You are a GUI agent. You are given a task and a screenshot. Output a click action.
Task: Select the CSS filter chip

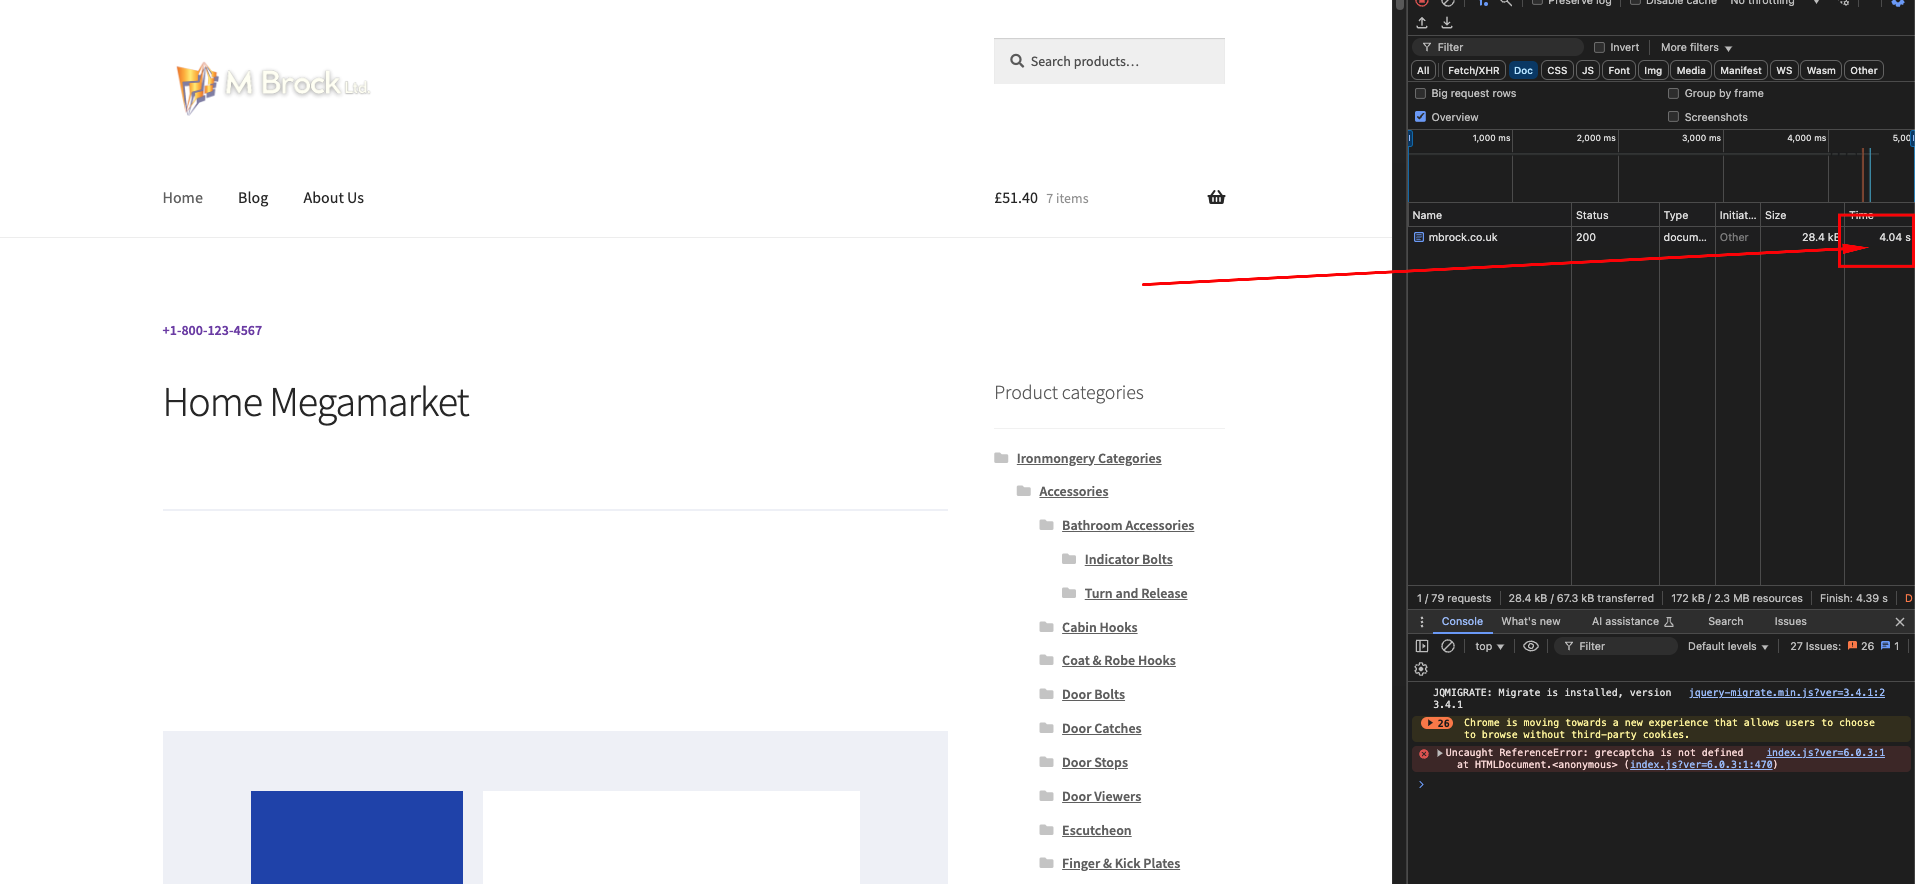pyautogui.click(x=1557, y=70)
